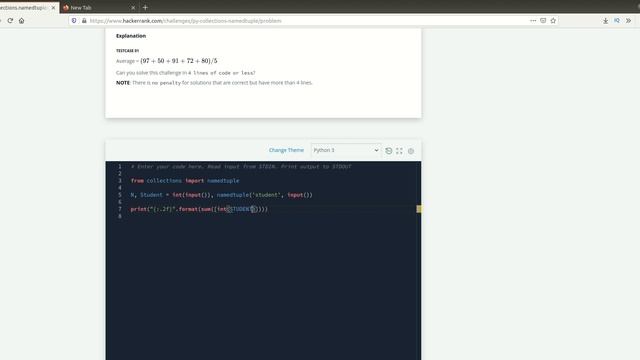
Task: Click the NOTE about no penalty
Action: coord(214,82)
